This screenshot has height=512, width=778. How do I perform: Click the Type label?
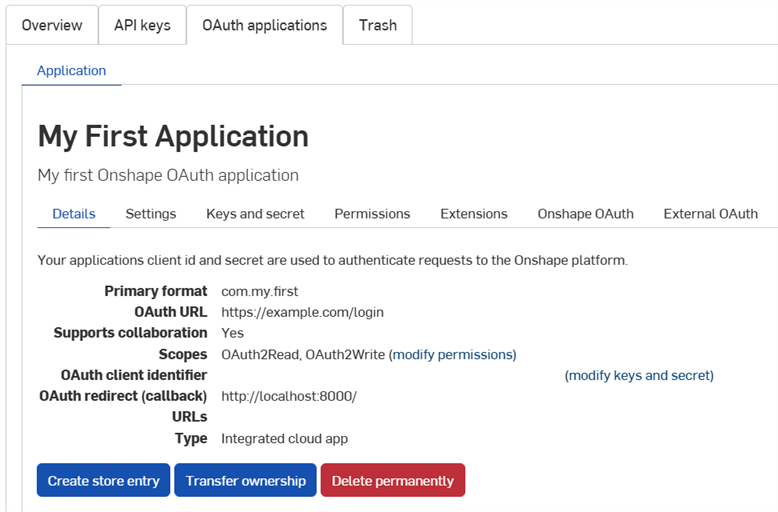(191, 439)
